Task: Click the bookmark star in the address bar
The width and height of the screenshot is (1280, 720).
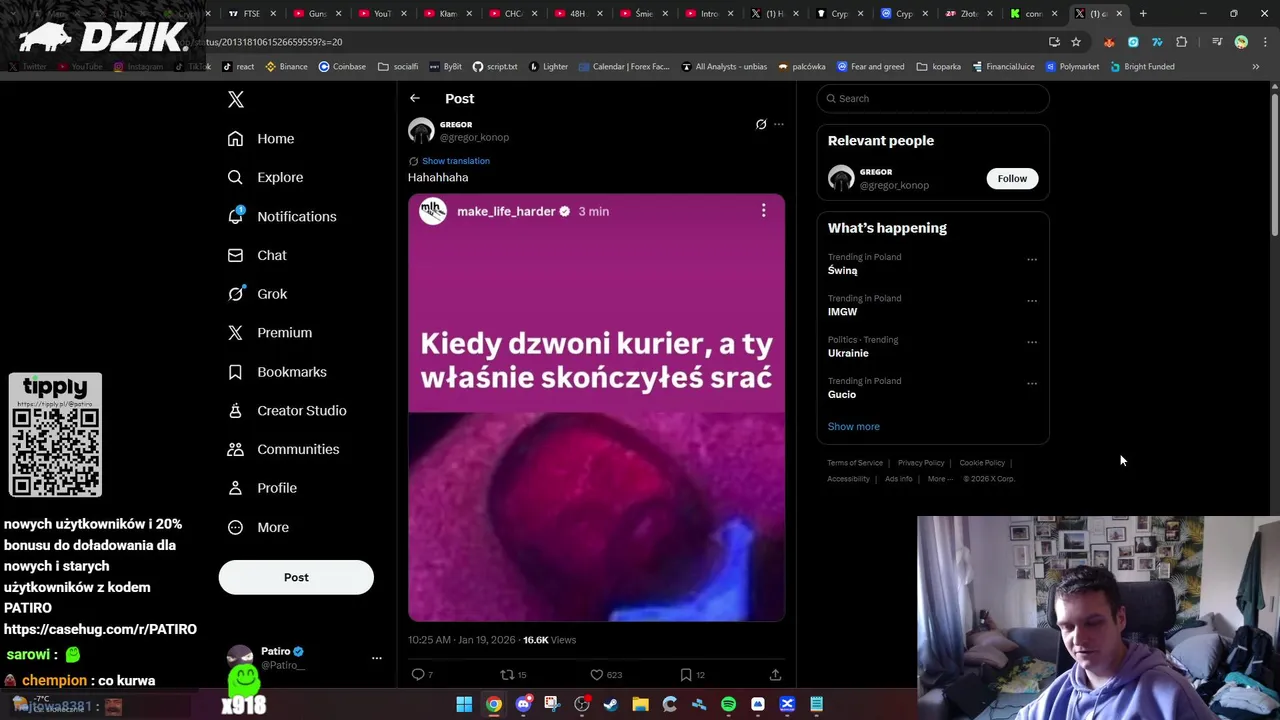Action: 1076,42
